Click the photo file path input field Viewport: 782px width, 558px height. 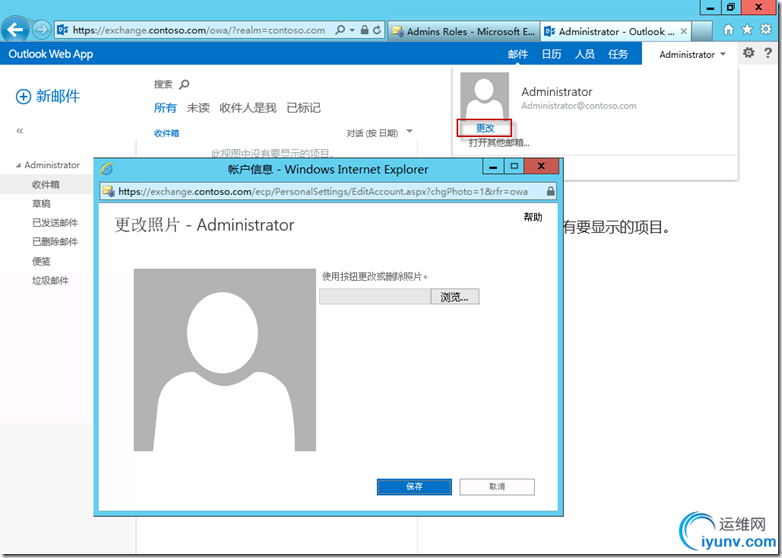click(375, 297)
